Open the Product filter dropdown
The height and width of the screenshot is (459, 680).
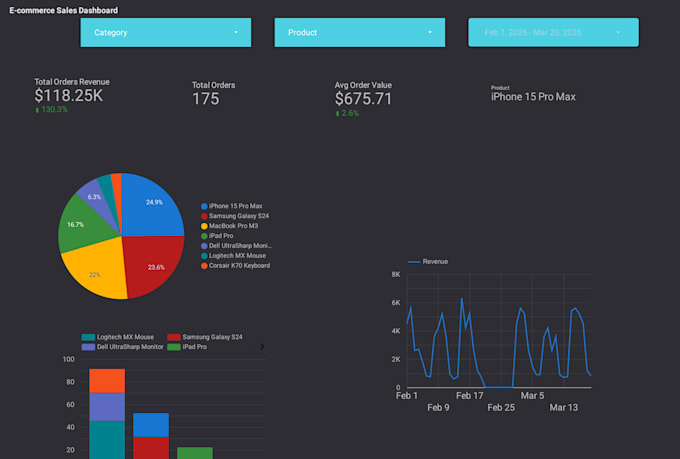pos(360,33)
